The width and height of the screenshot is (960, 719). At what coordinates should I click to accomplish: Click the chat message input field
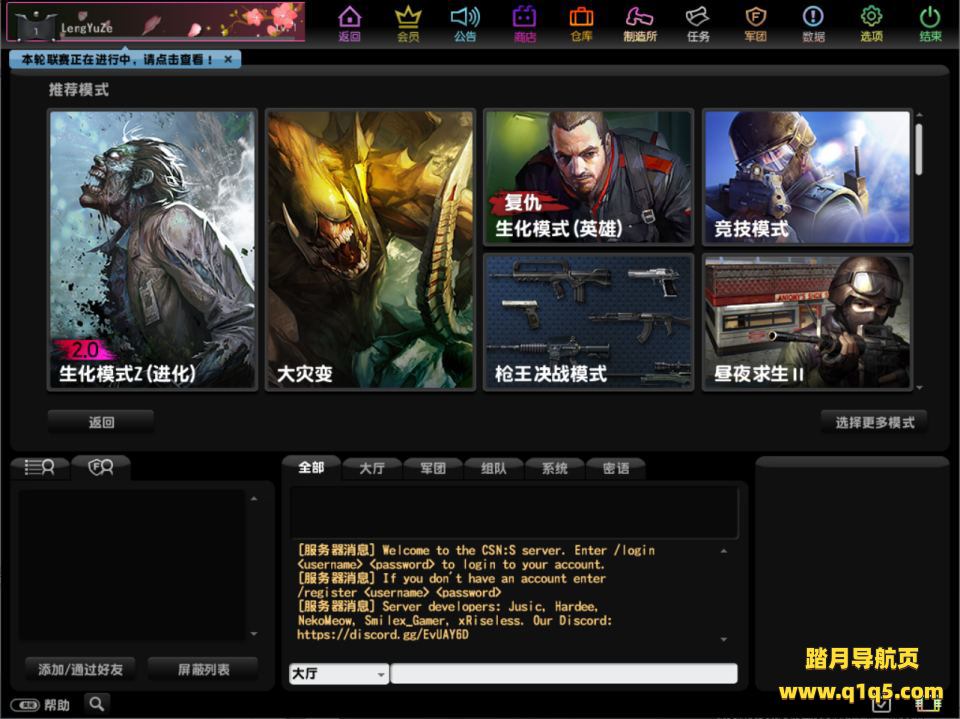pyautogui.click(x=563, y=674)
